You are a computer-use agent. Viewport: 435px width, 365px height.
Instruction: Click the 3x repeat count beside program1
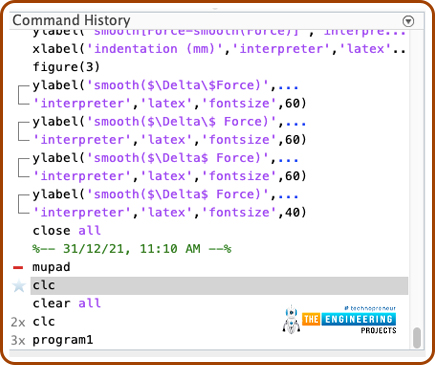click(x=18, y=340)
